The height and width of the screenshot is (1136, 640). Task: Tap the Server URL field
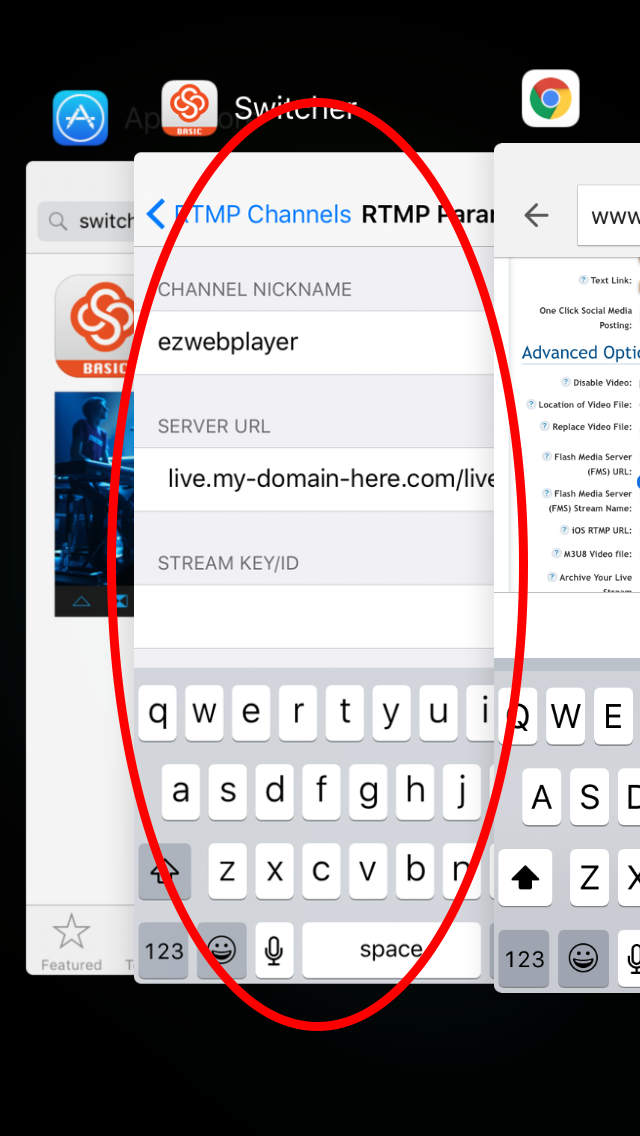[314, 479]
